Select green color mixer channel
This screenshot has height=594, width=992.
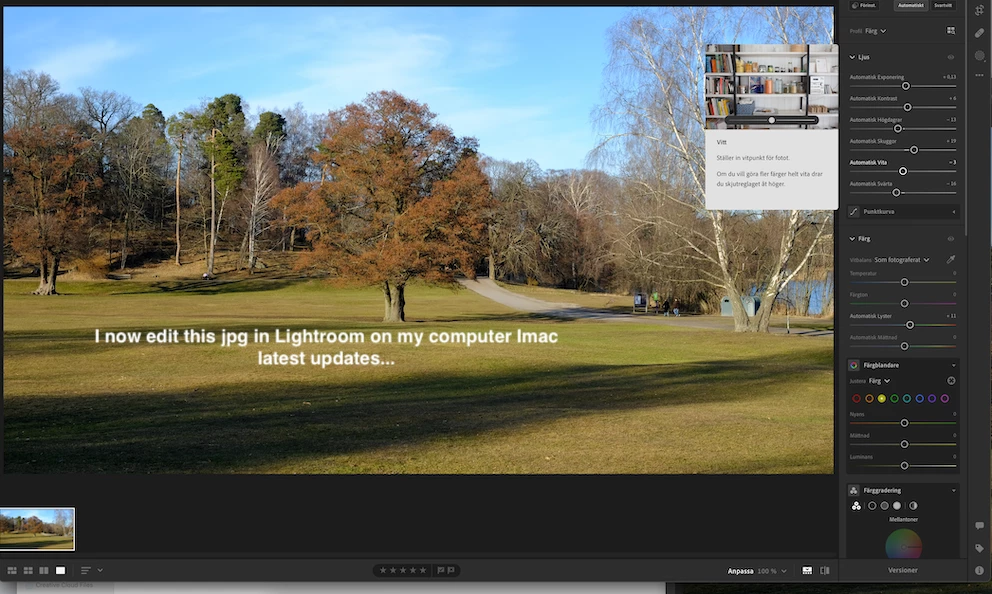(x=895, y=399)
